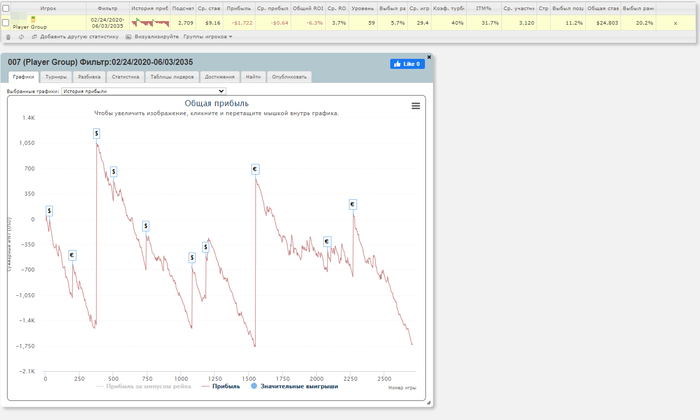The height and width of the screenshot is (420, 700).
Task: Sort by the Коэф. турб column header
Action: click(x=449, y=8)
